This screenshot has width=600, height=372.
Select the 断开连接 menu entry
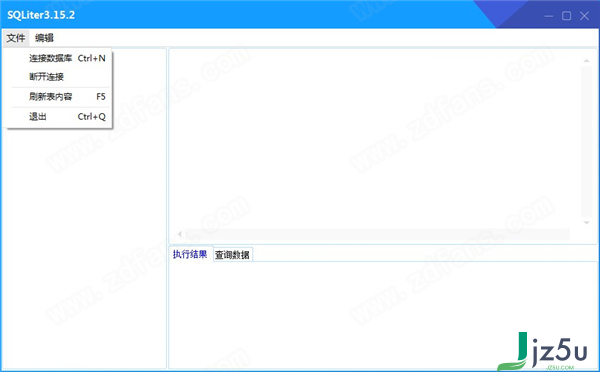tap(58, 77)
